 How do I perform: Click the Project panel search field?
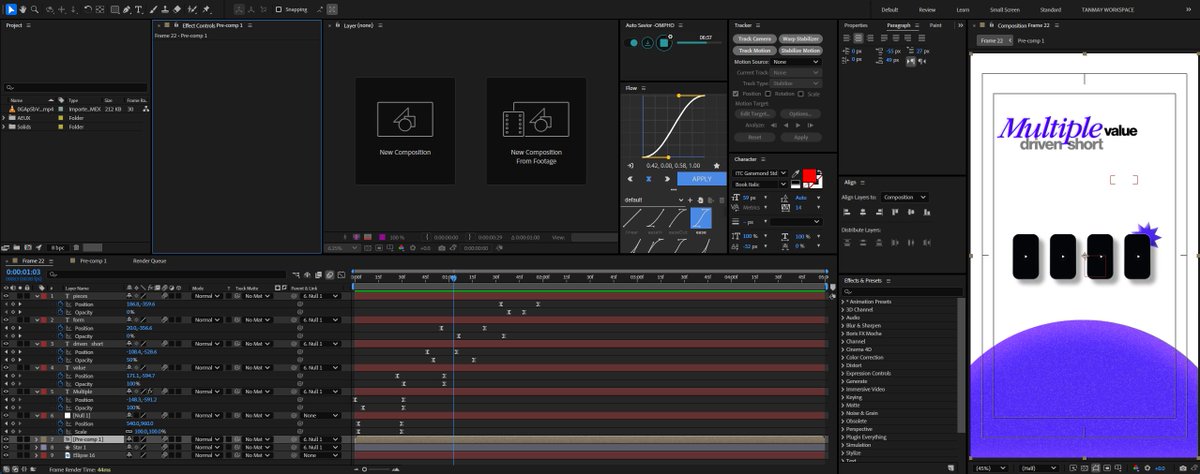pos(77,87)
